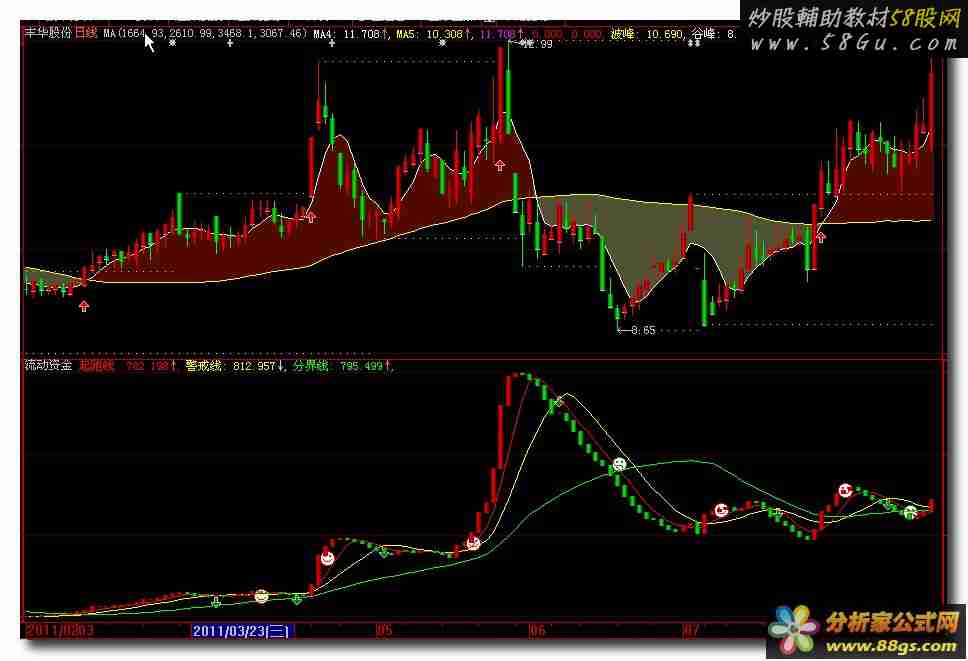
Task: Click the red smiley on the first April surge bars
Action: click(x=327, y=558)
